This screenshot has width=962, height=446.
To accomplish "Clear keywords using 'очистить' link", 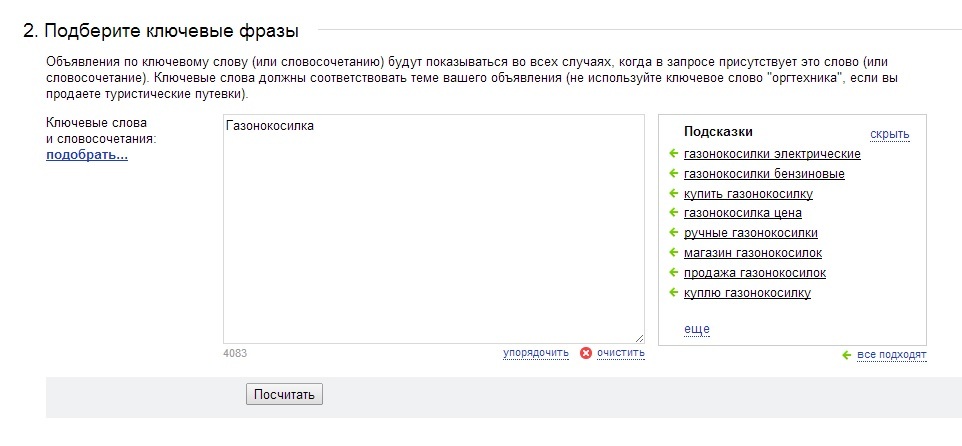I will [621, 353].
